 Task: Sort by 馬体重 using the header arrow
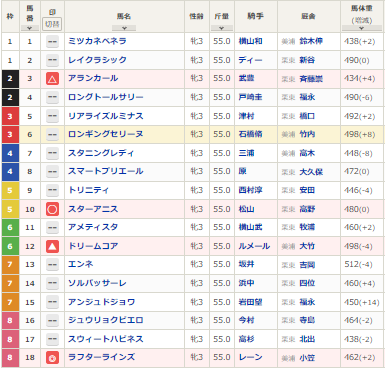pyautogui.click(x=362, y=28)
